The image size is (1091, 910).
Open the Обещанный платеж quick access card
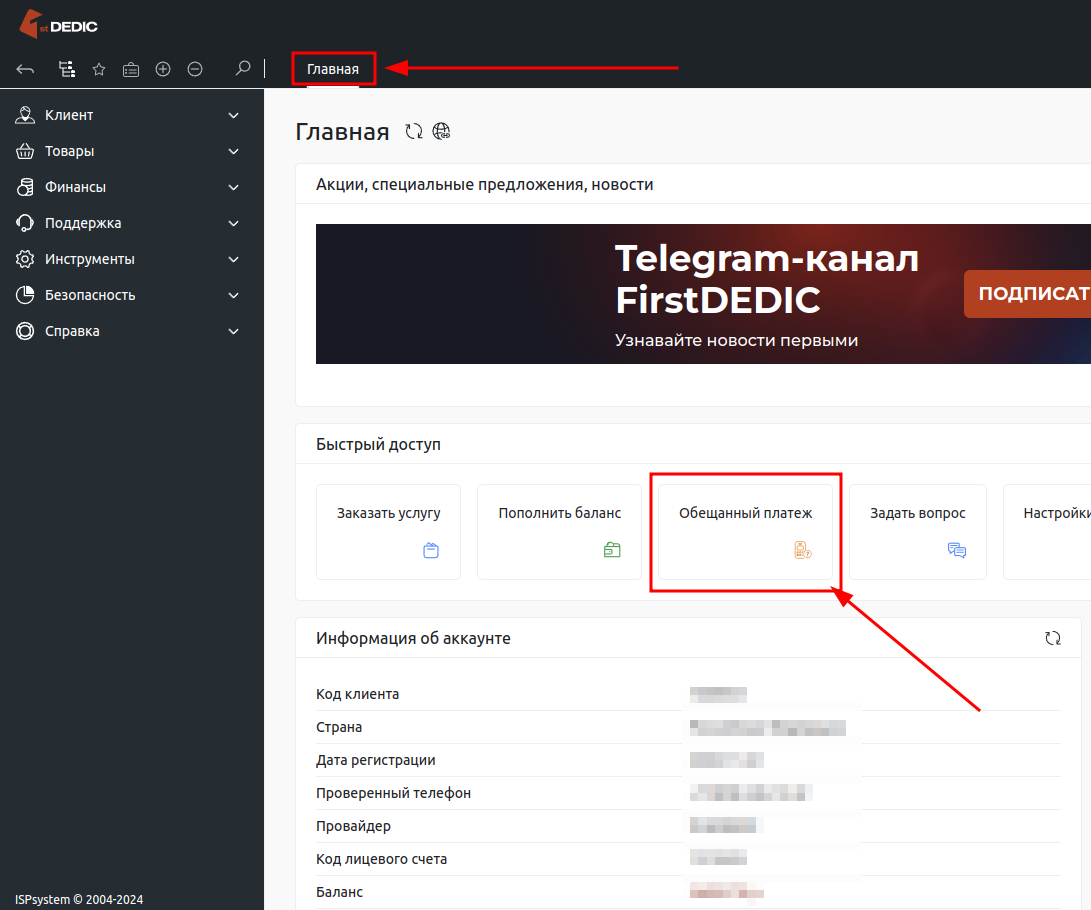coord(745,532)
